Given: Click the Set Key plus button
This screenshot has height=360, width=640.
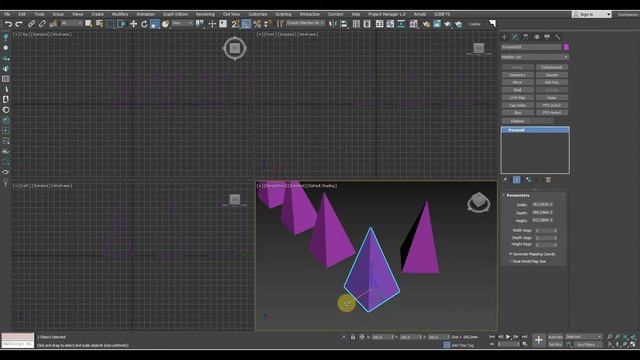Looking at the screenshot, I should coord(538,340).
